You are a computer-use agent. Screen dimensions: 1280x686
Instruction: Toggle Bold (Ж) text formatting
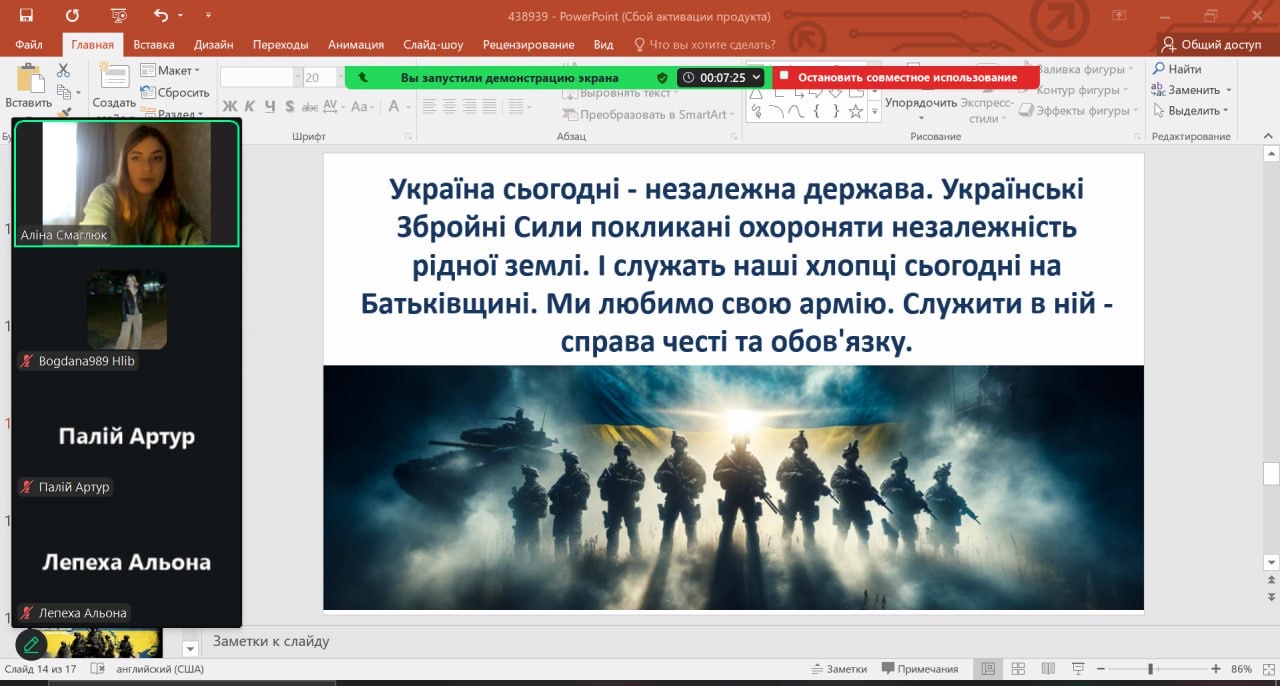pos(229,106)
